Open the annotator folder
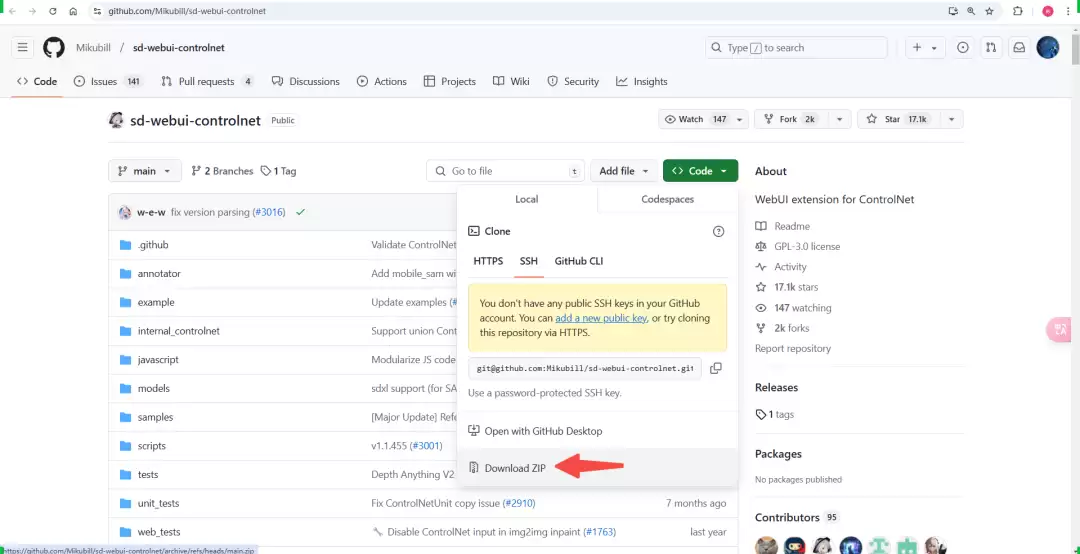 coord(159,273)
